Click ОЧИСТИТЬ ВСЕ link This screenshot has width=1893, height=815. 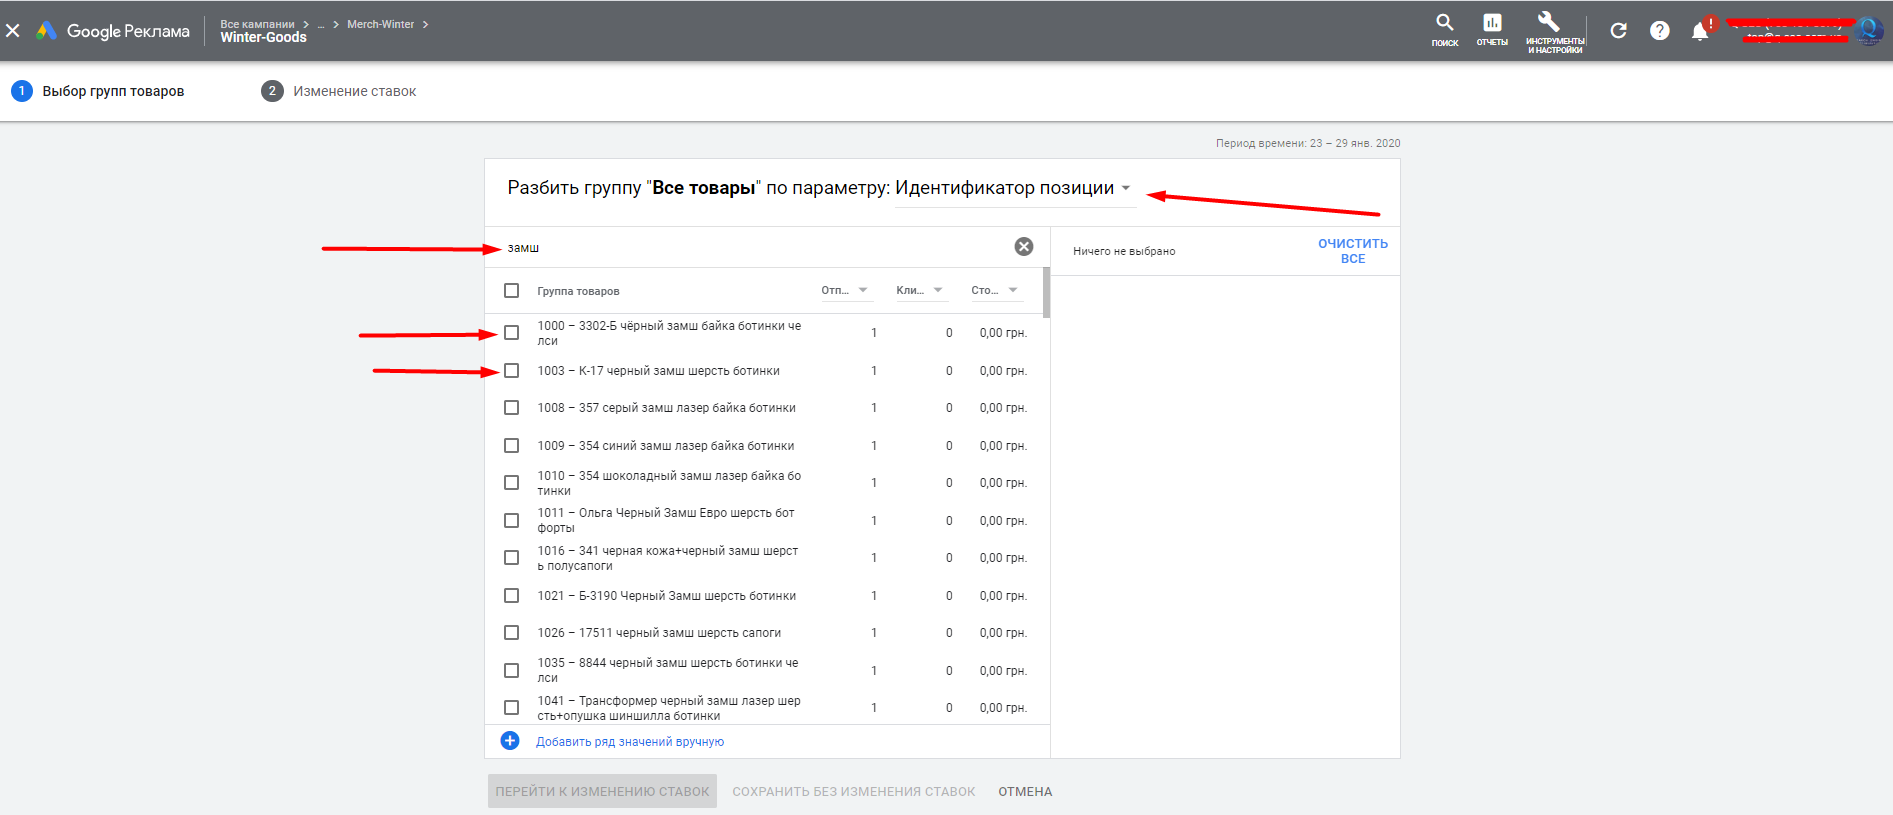coord(1352,251)
